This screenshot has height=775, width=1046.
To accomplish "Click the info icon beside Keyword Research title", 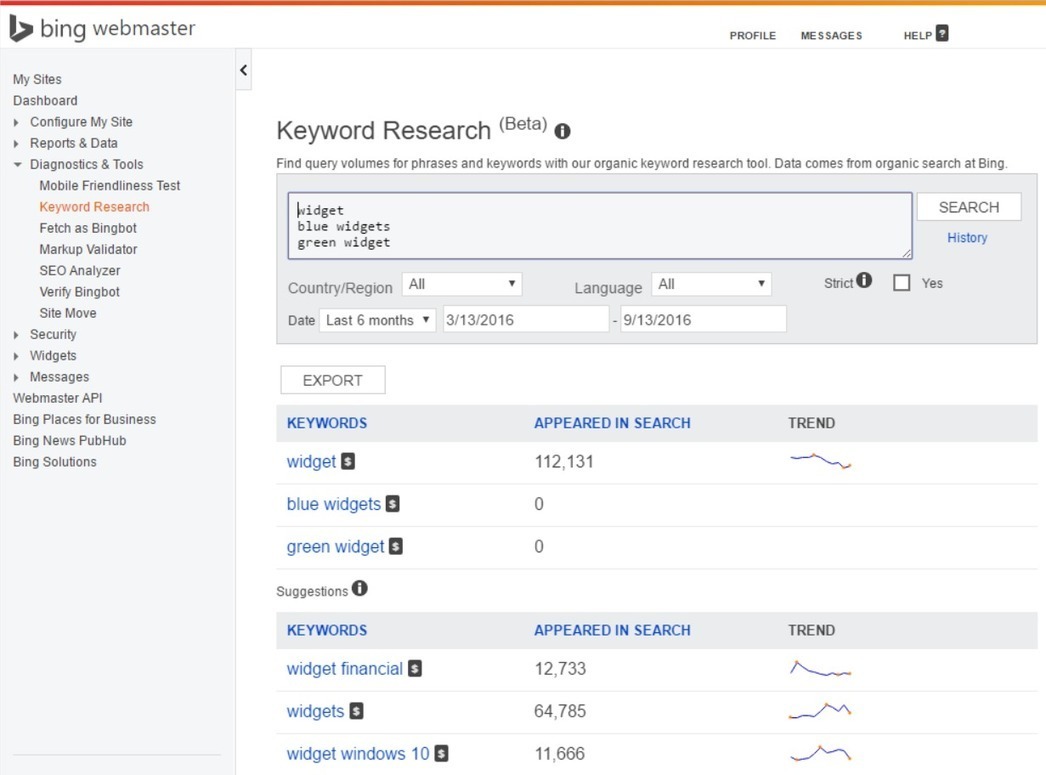I will pyautogui.click(x=562, y=131).
